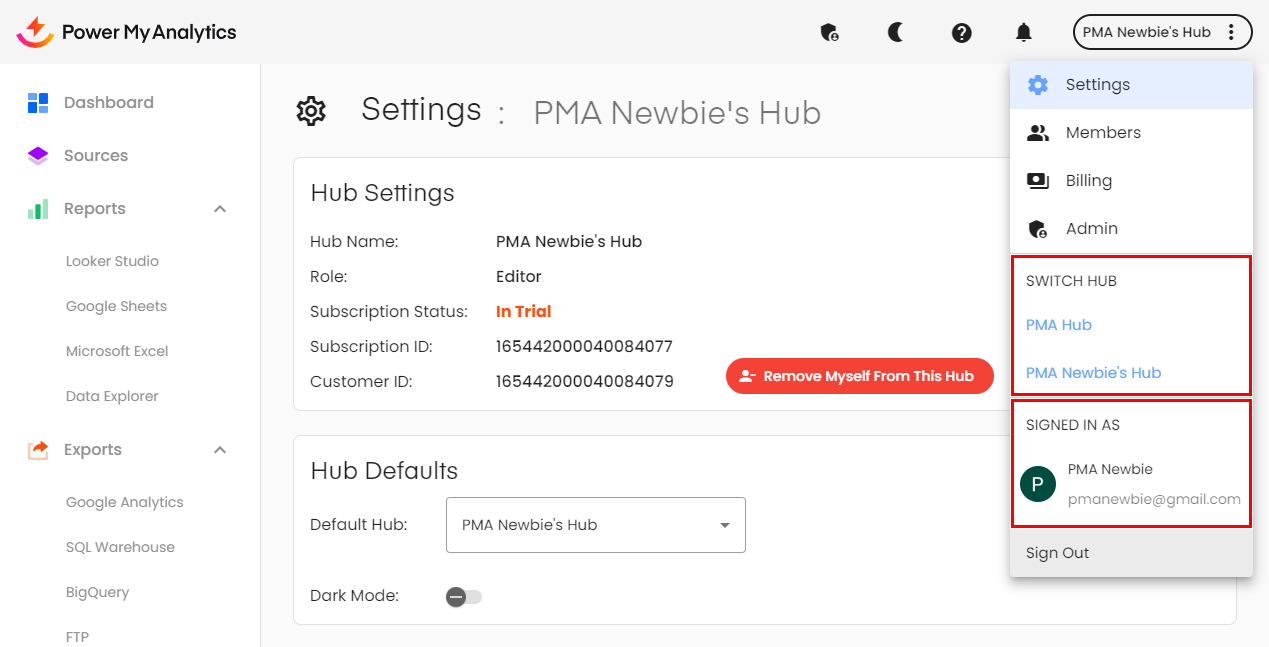Toggle dark mode via the moon icon
Viewport: 1269px width, 647px height.
(x=896, y=33)
